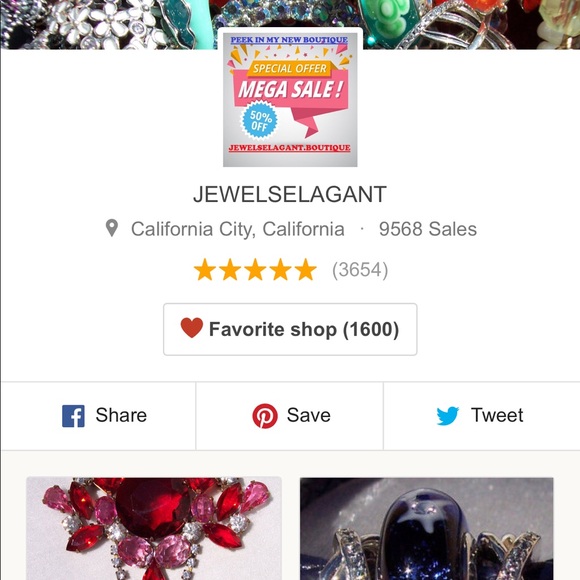Image resolution: width=580 pixels, height=580 pixels.
Task: Click the Facebook logo icon
Action: (x=73, y=416)
